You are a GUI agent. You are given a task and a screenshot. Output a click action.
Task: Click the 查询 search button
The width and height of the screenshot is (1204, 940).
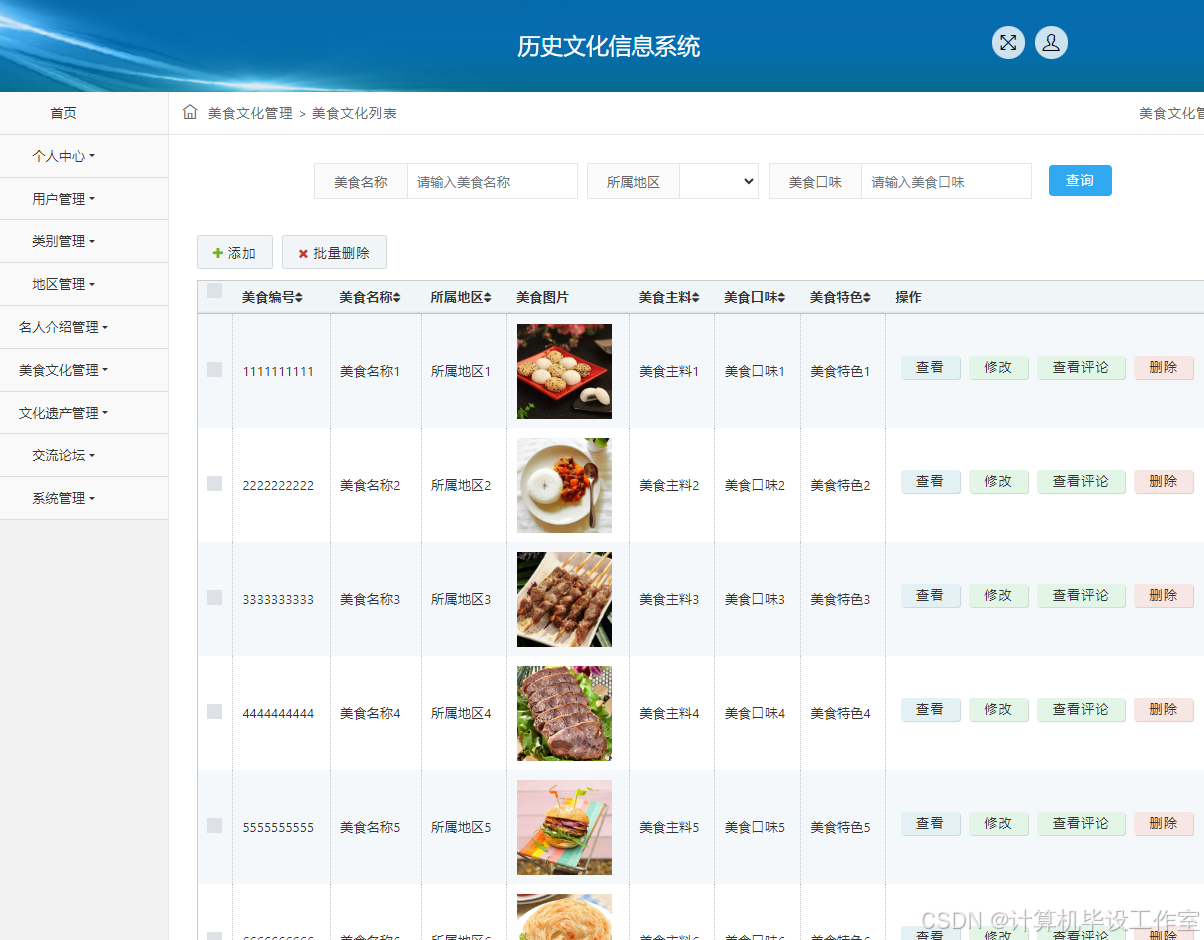[x=1080, y=180]
